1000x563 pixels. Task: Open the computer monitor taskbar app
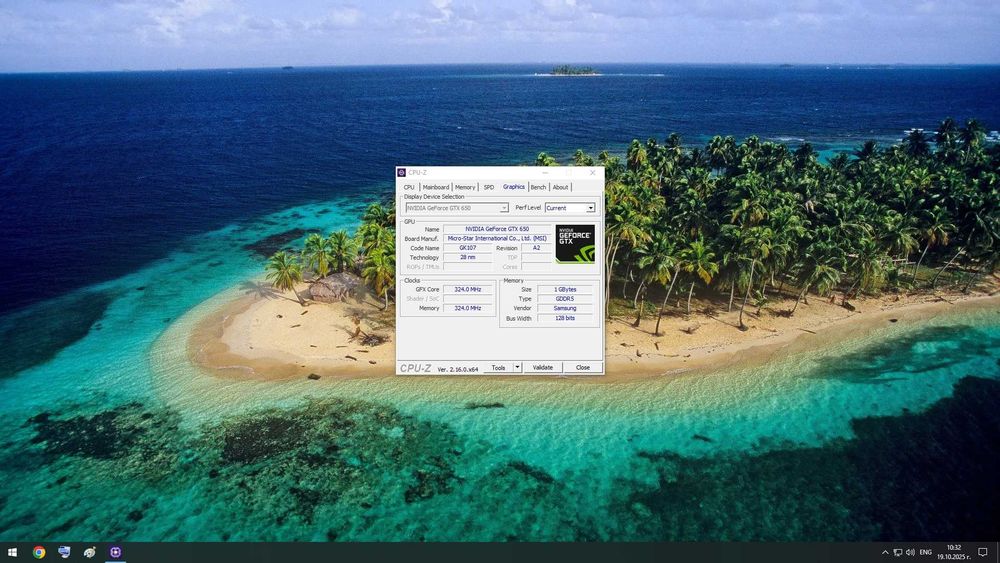click(x=64, y=552)
